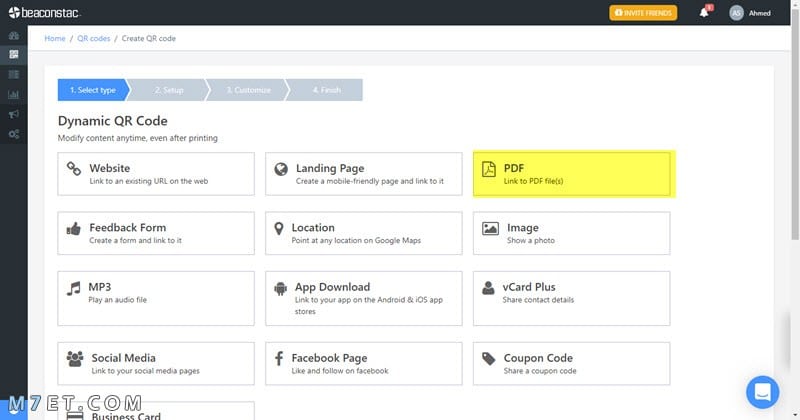Open the QR codes breadcrumb link
Image resolution: width=800 pixels, height=420 pixels.
tap(93, 38)
